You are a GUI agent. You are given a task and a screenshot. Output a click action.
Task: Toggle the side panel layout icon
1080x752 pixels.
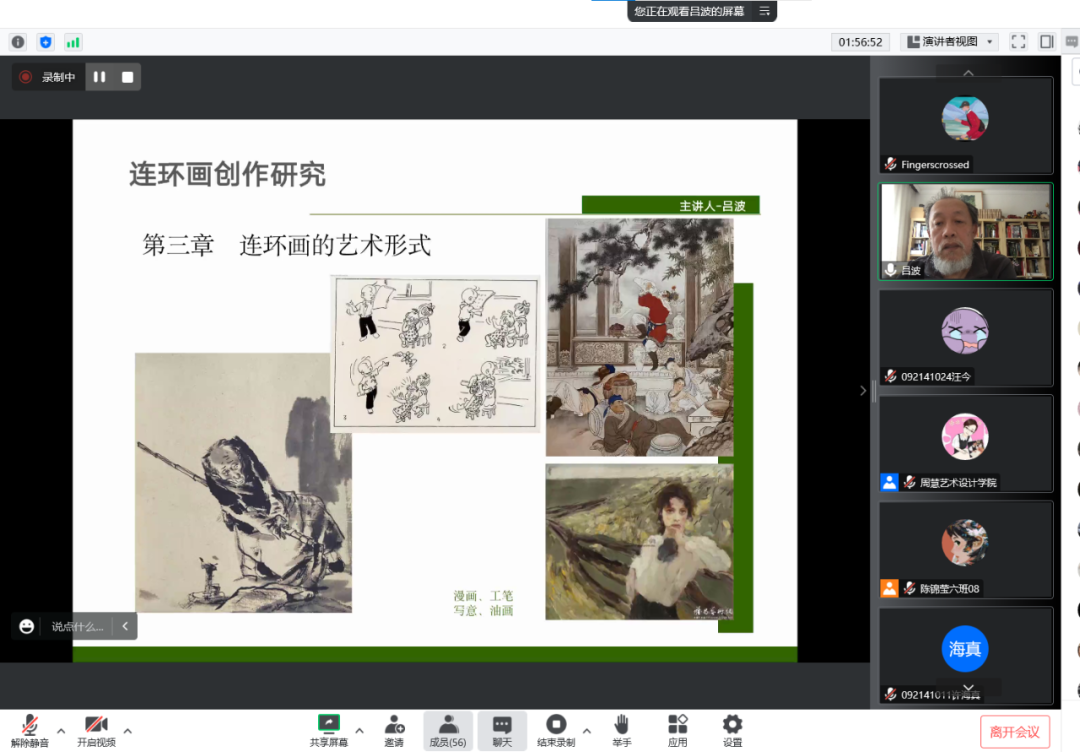click(1047, 42)
